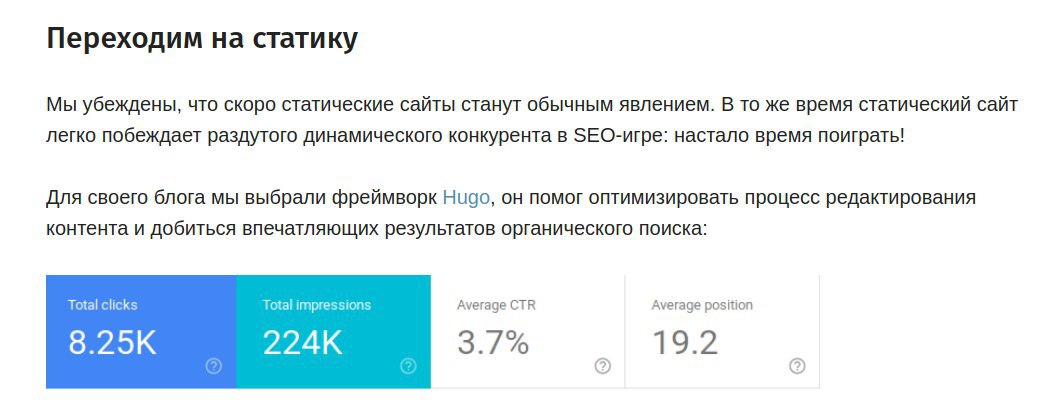This screenshot has width=1044, height=413.
Task: Click the paragraph starting "Мы убеждены"
Action: pos(532,120)
